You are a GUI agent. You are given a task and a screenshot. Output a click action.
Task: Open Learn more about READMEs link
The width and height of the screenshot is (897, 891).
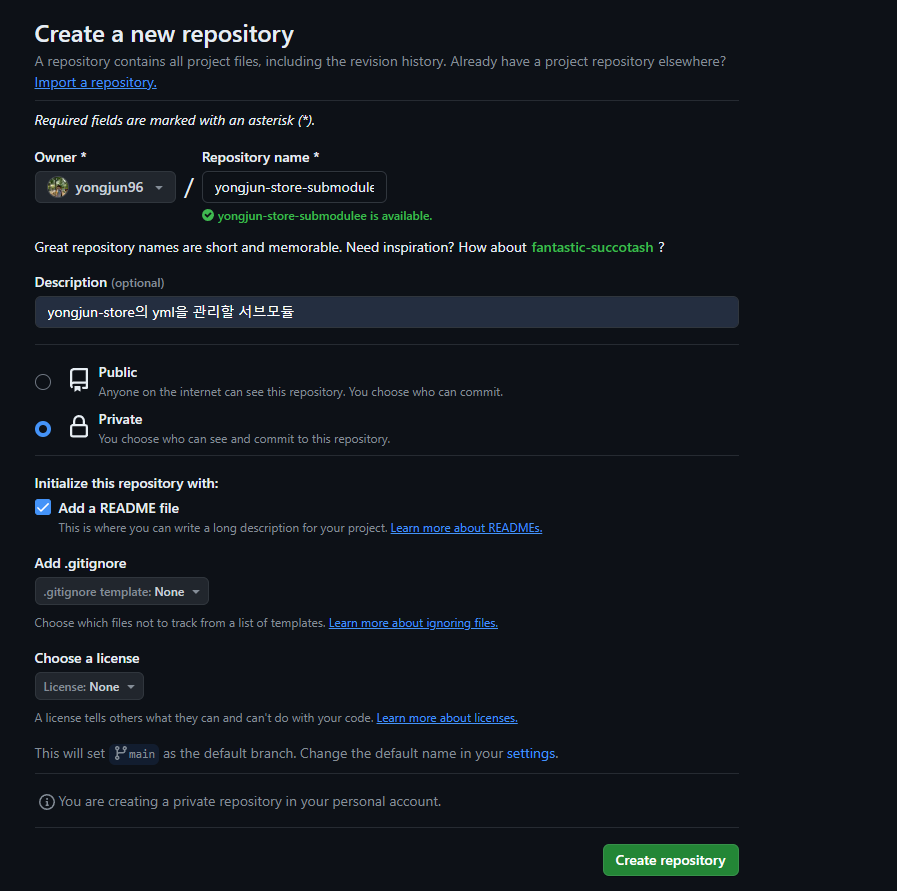(x=466, y=528)
